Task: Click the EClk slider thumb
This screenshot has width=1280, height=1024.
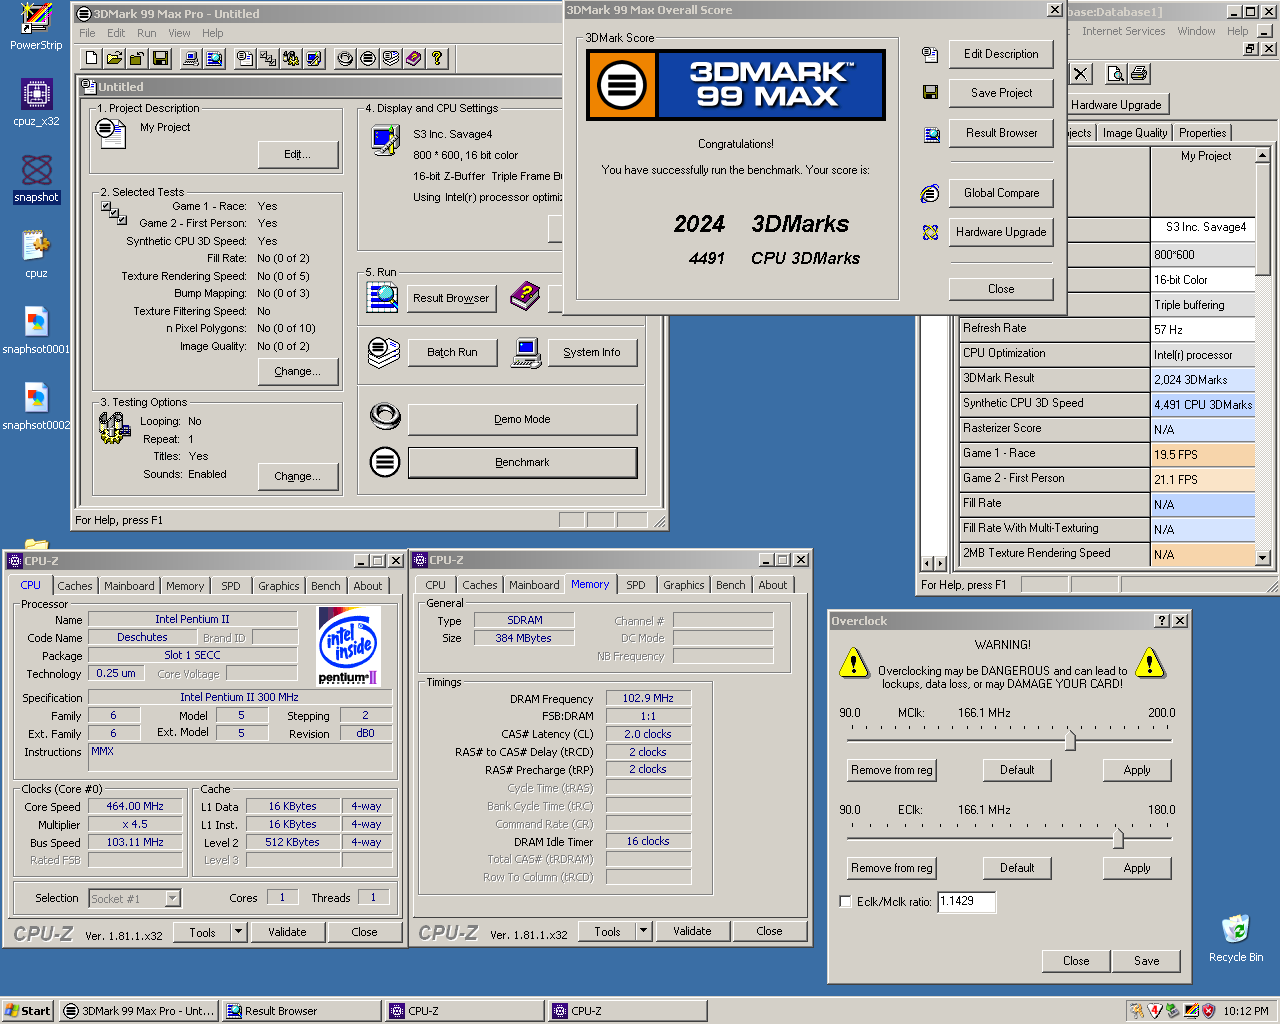Action: (x=1118, y=838)
